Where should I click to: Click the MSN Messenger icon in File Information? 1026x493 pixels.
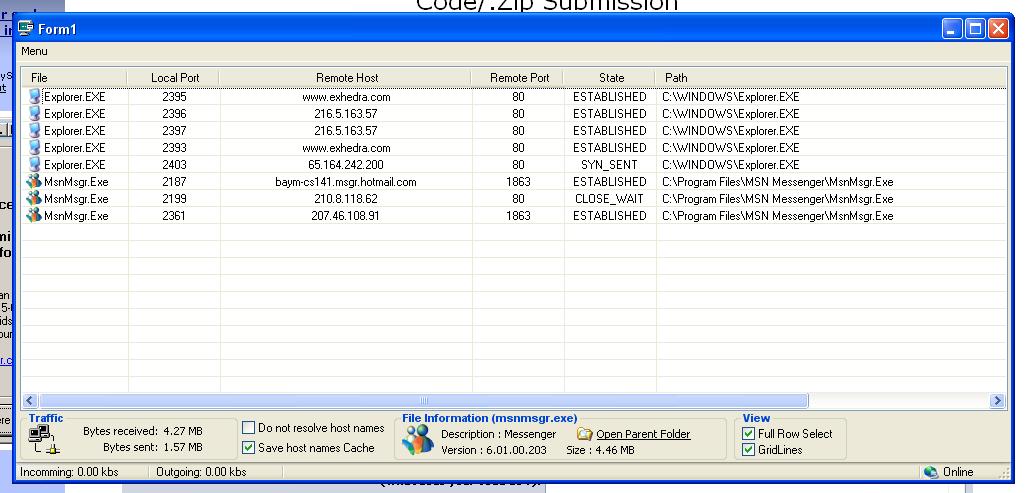coord(418,439)
